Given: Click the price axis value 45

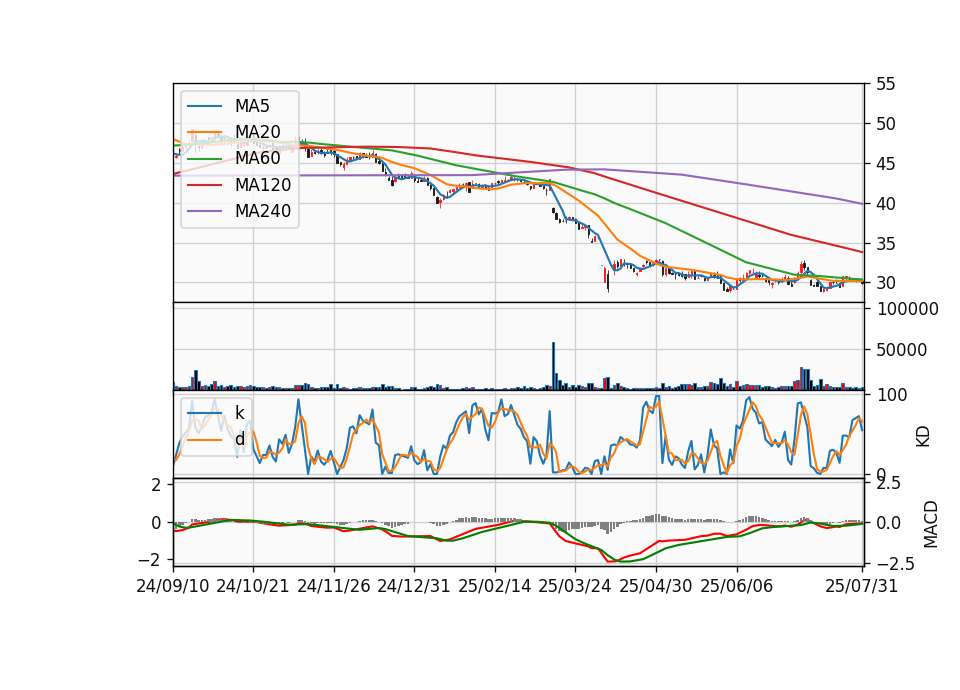Looking at the screenshot, I should pos(885,164).
